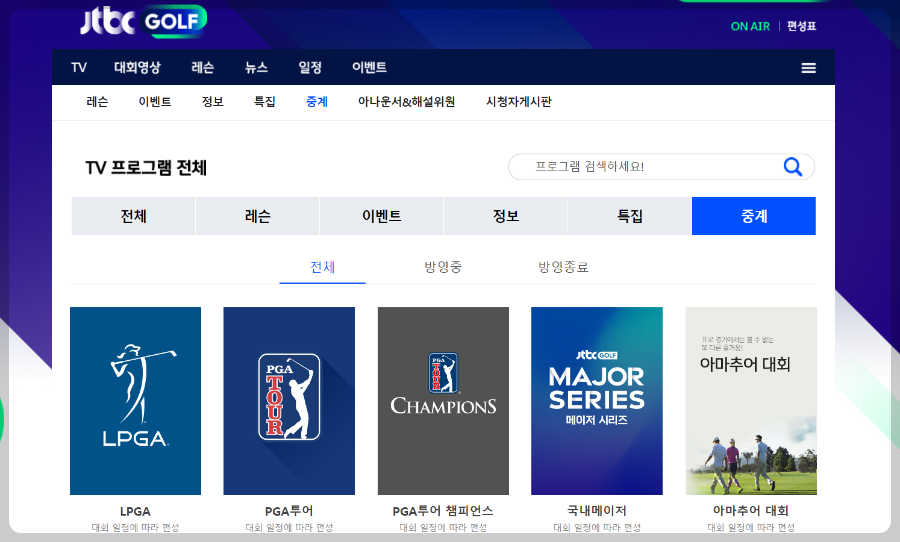Open the PGA Tour program thumbnail

[289, 401]
